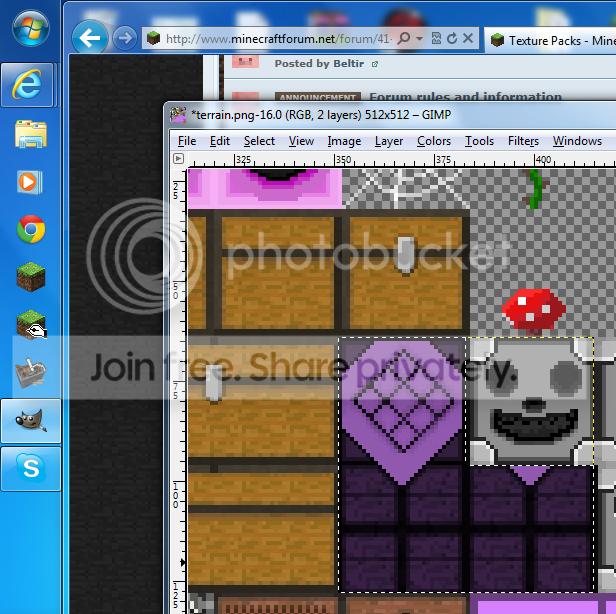
Task: Expand the address bar search dropdown arrow
Action: click(418, 39)
